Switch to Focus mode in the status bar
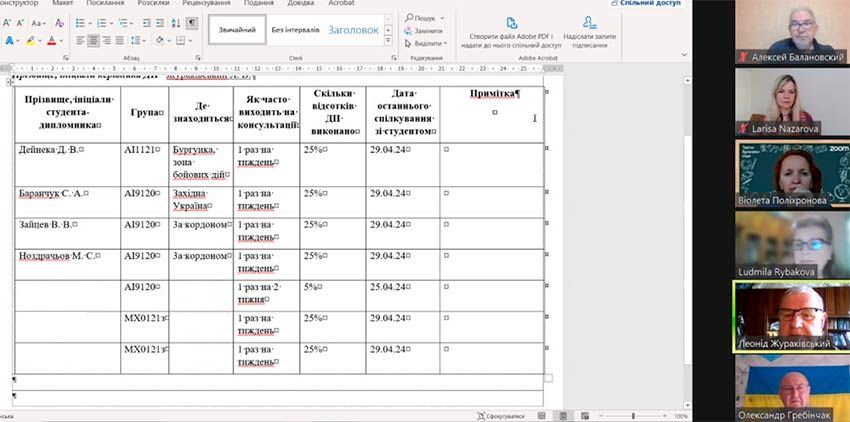The height and width of the screenshot is (422, 850). [x=500, y=416]
